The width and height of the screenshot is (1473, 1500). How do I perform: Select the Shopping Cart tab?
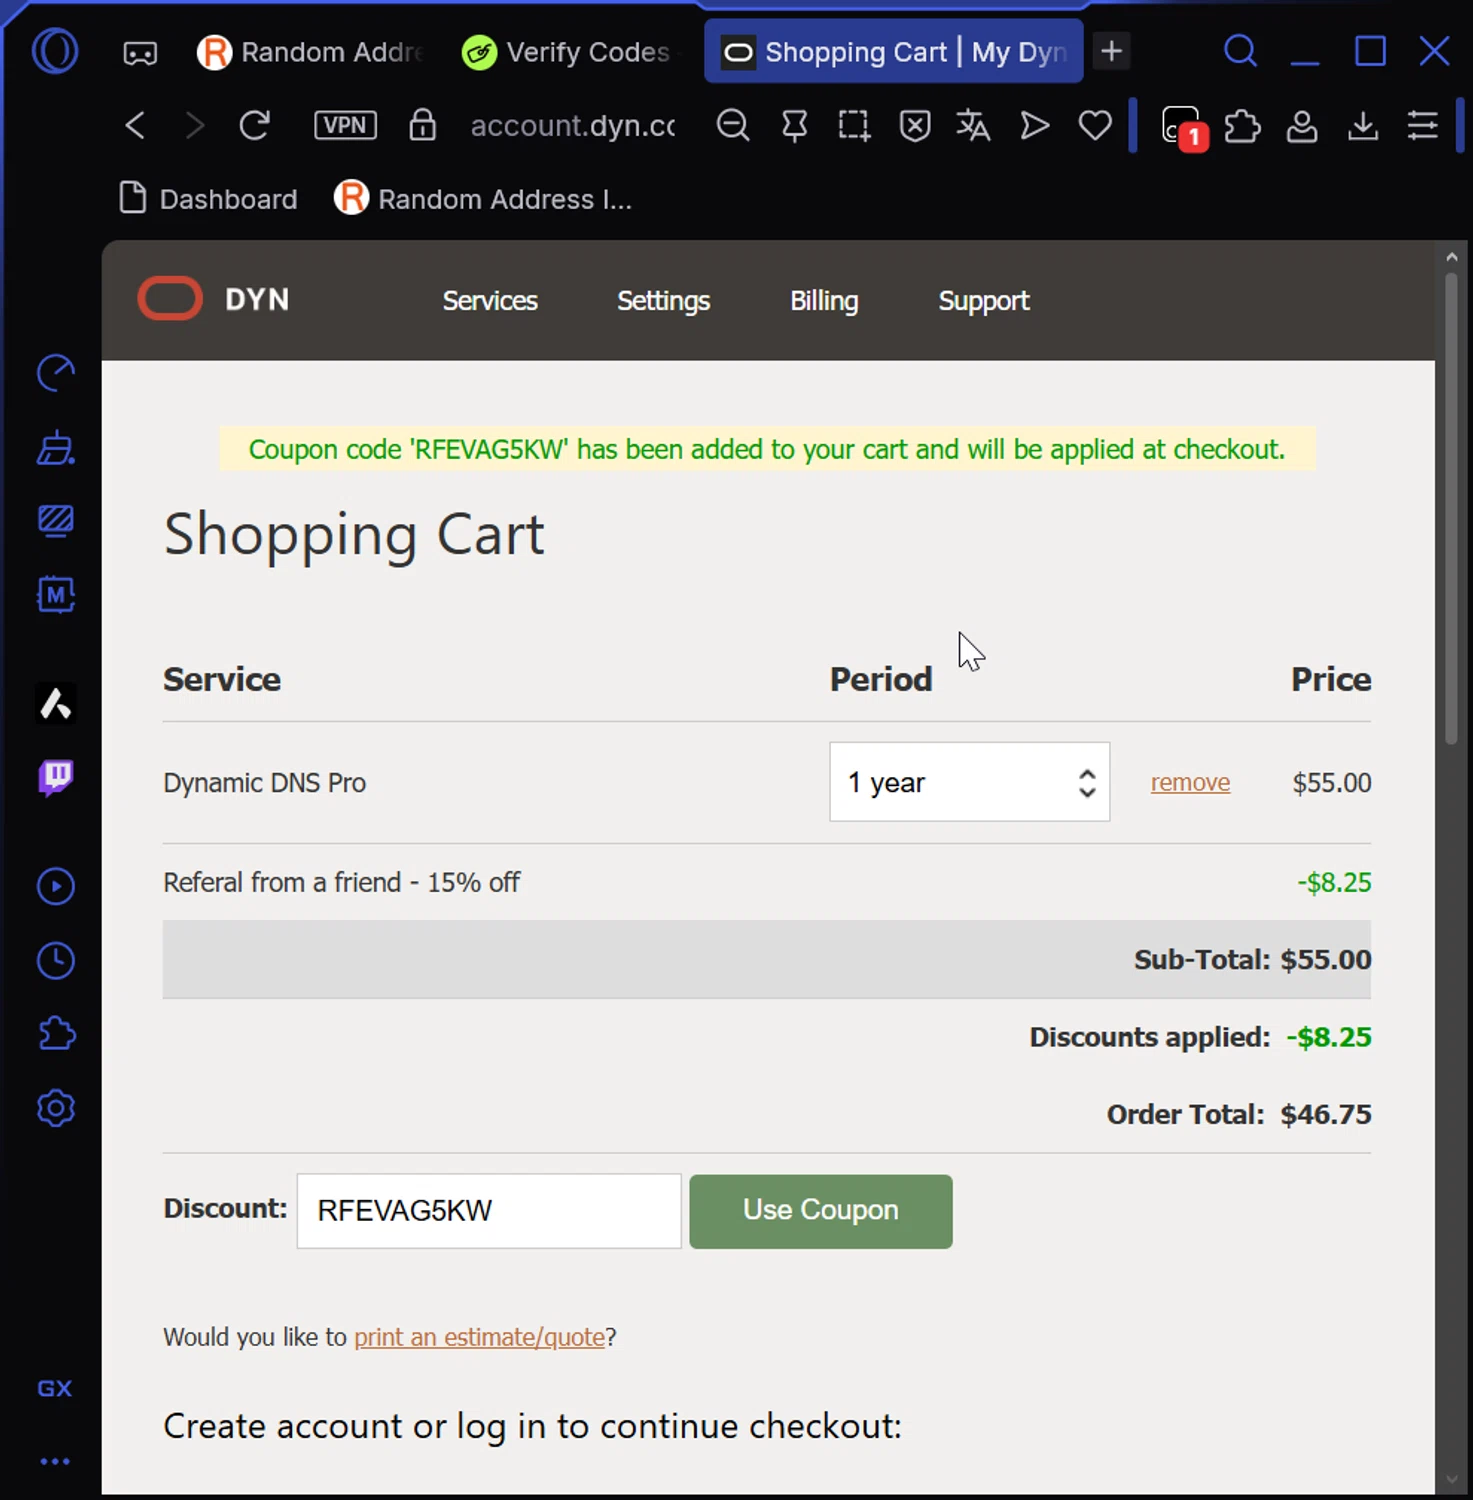894,52
